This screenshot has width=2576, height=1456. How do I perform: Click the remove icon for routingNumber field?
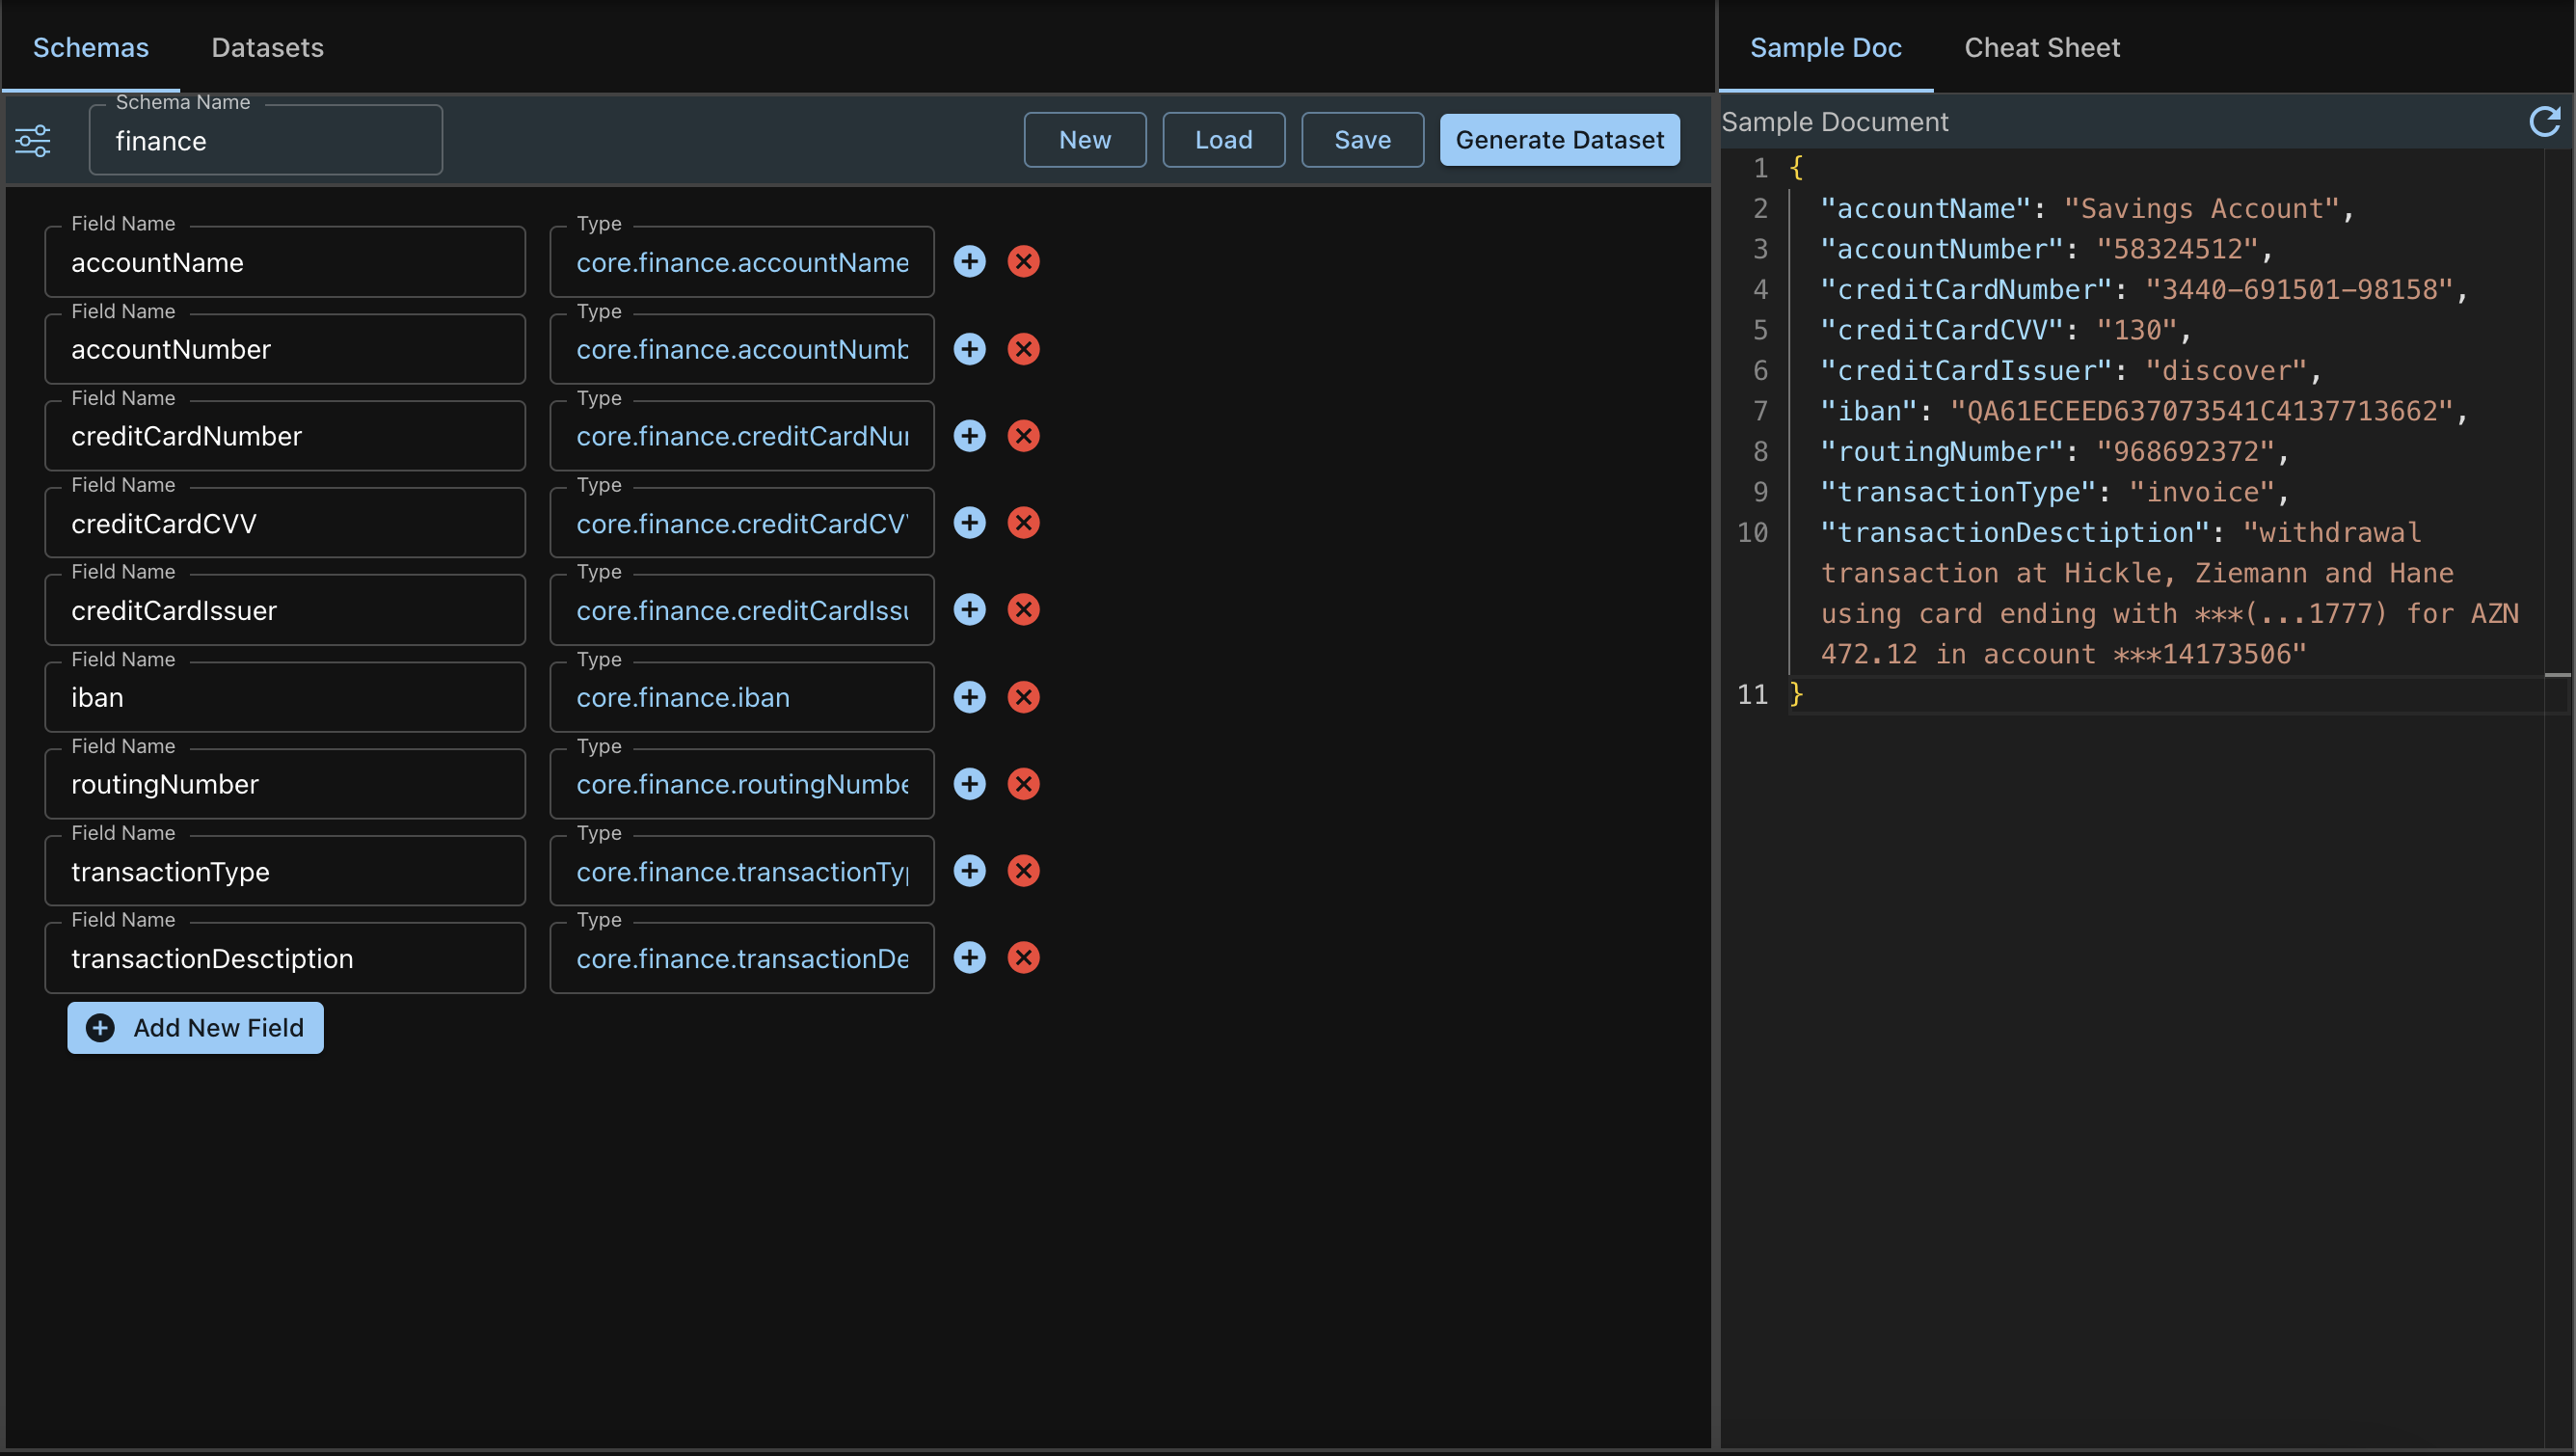pos(1023,784)
